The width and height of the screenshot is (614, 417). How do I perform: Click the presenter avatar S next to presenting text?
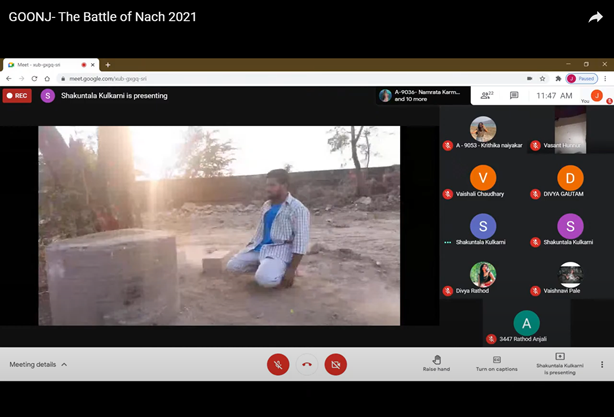click(48, 96)
